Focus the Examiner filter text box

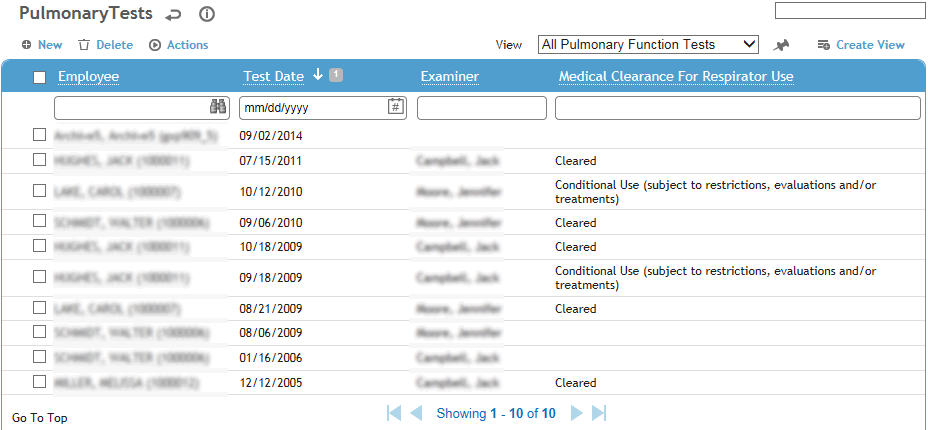point(482,108)
